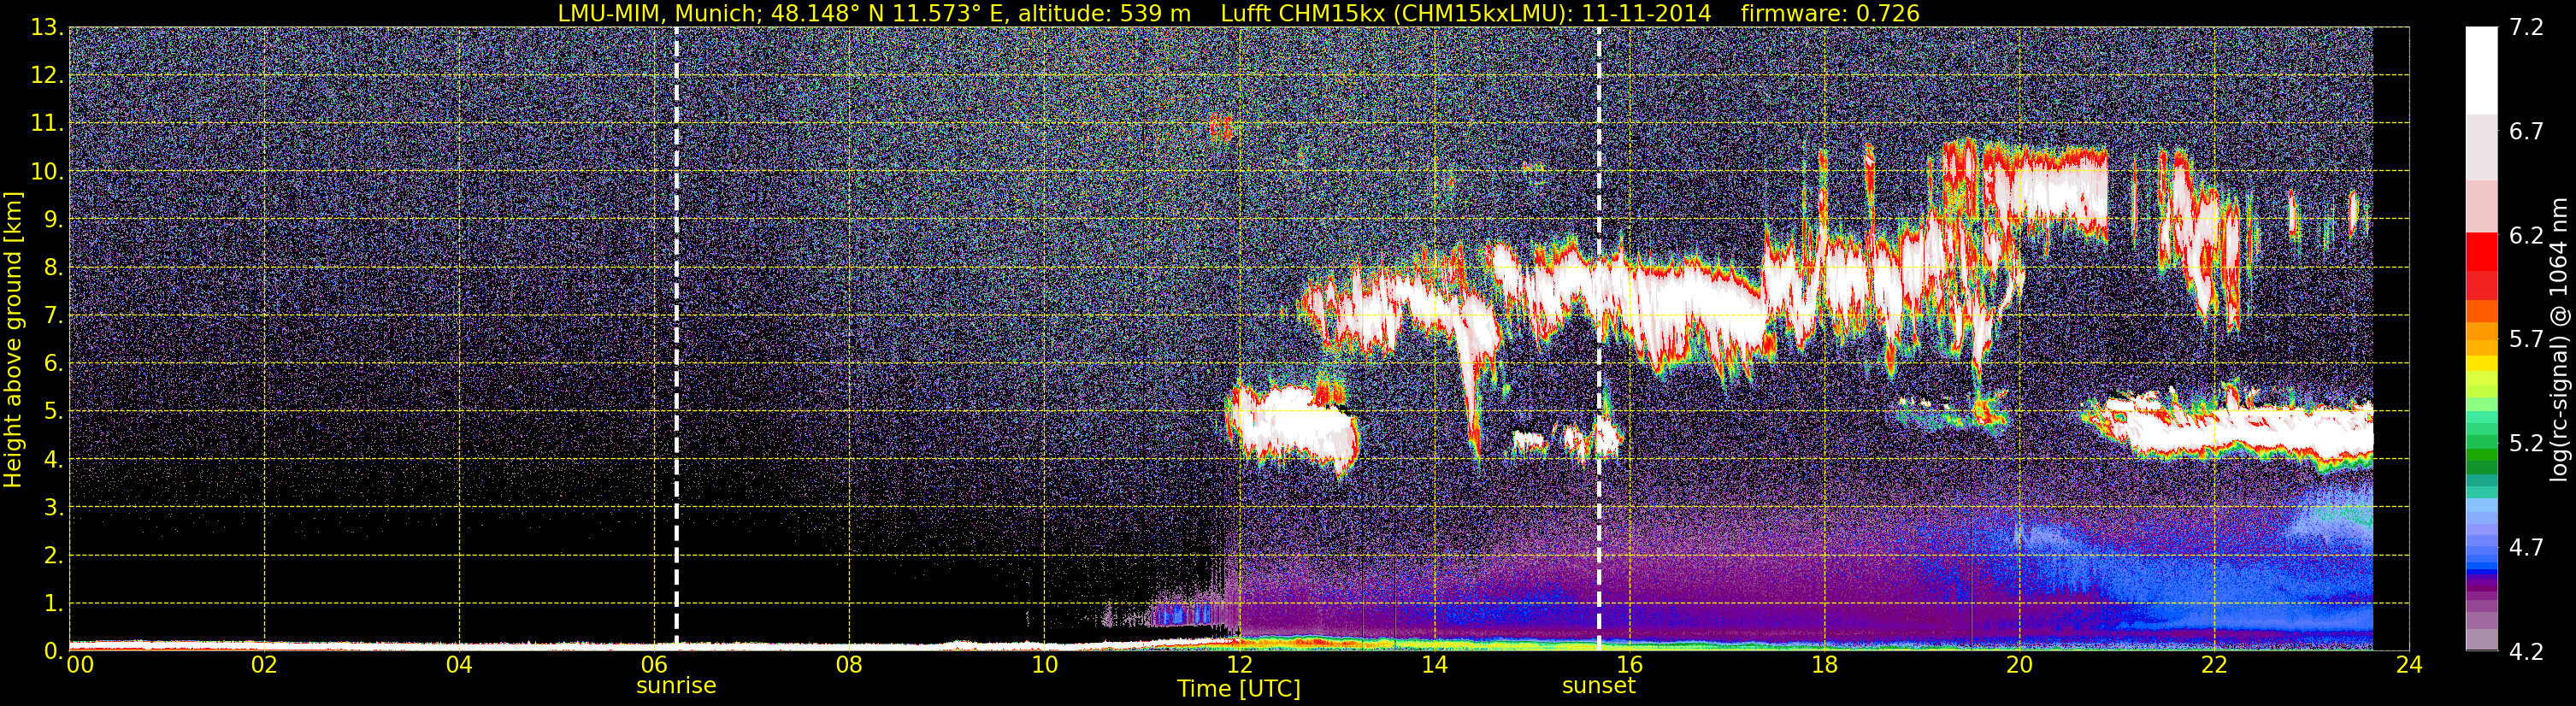2576x706 pixels.
Task: Click the colorbar value '5.7'
Action: (2526, 339)
